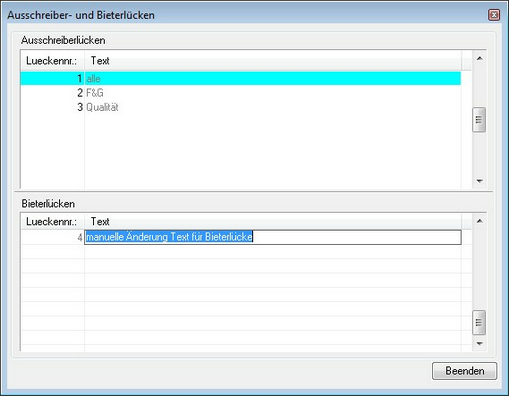Select the 'Qualität' row in Ausschreiberlücken
Screen dimensions: 509x396
pos(241,107)
